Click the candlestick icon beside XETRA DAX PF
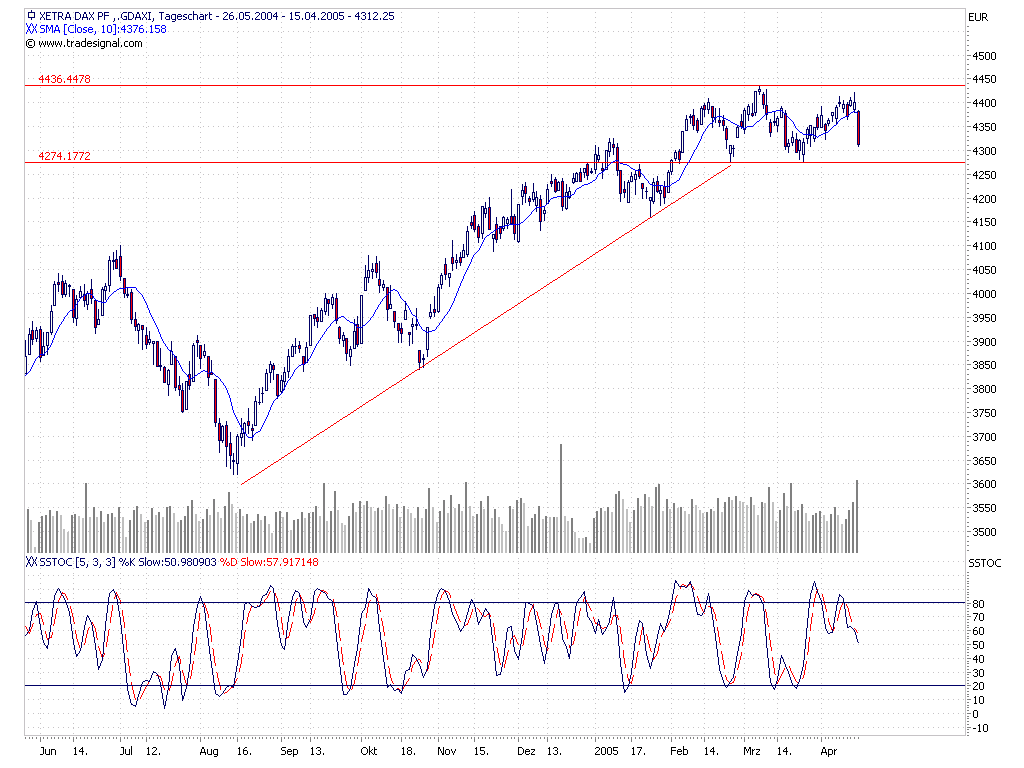 pyautogui.click(x=31, y=15)
